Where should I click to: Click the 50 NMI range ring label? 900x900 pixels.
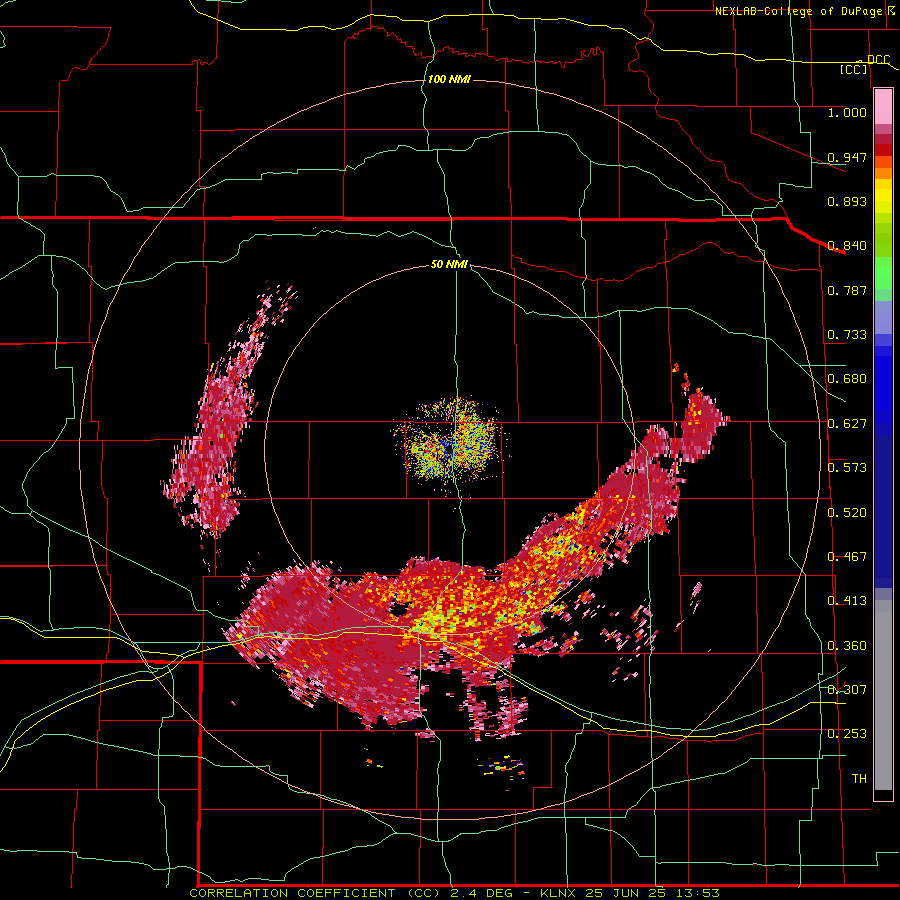[449, 265]
